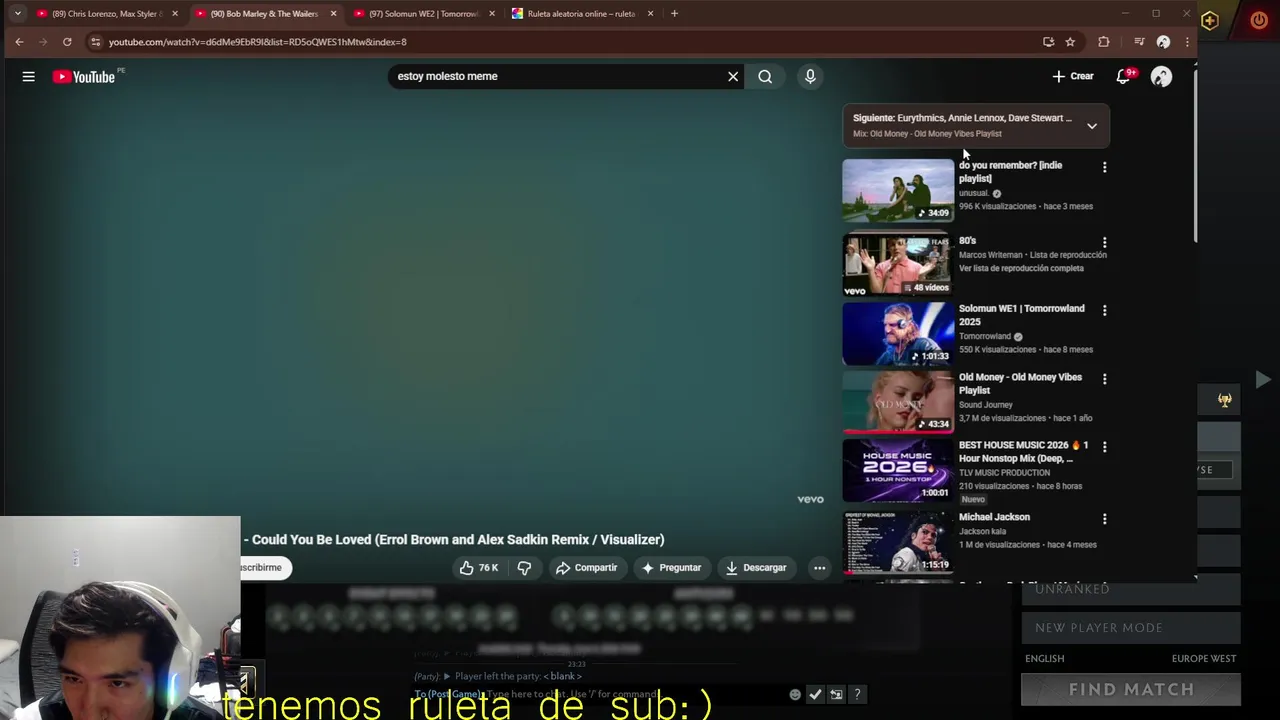Open YouTube notifications bell
Image resolution: width=1280 pixels, height=720 pixels.
tap(1124, 76)
